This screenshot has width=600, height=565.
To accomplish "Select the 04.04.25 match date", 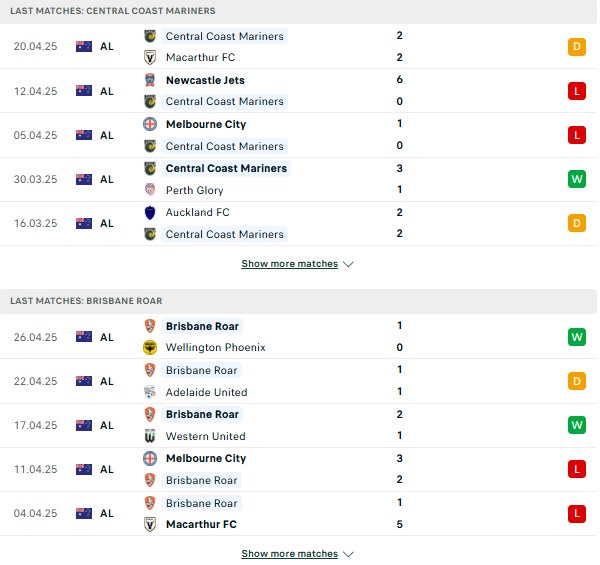I will [x=35, y=513].
